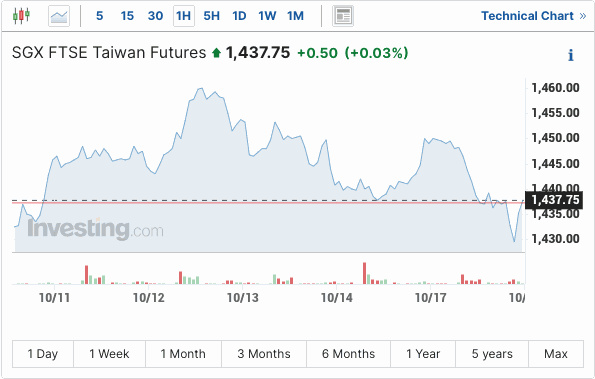Switch to area chart view
Screen dimensions: 595x379
[59, 16]
